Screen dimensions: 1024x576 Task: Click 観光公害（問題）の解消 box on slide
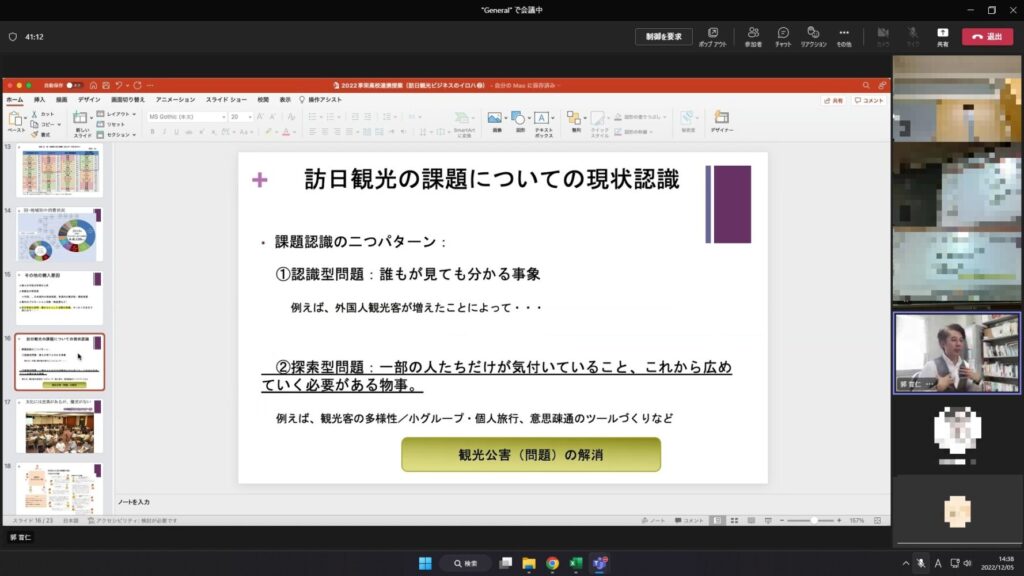[531, 455]
